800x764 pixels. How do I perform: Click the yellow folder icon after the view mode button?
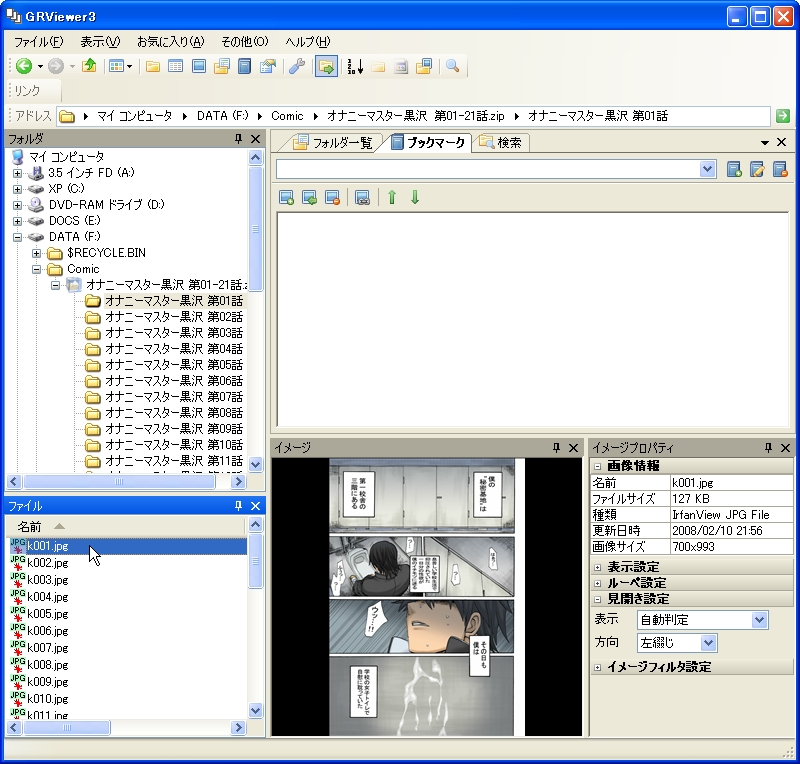point(153,66)
